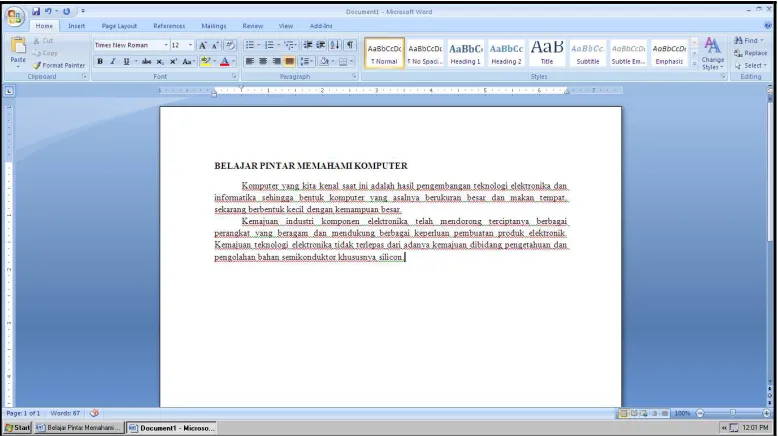This screenshot has width=778, height=436.
Task: Switch to the Page Layout tab
Action: [119, 26]
